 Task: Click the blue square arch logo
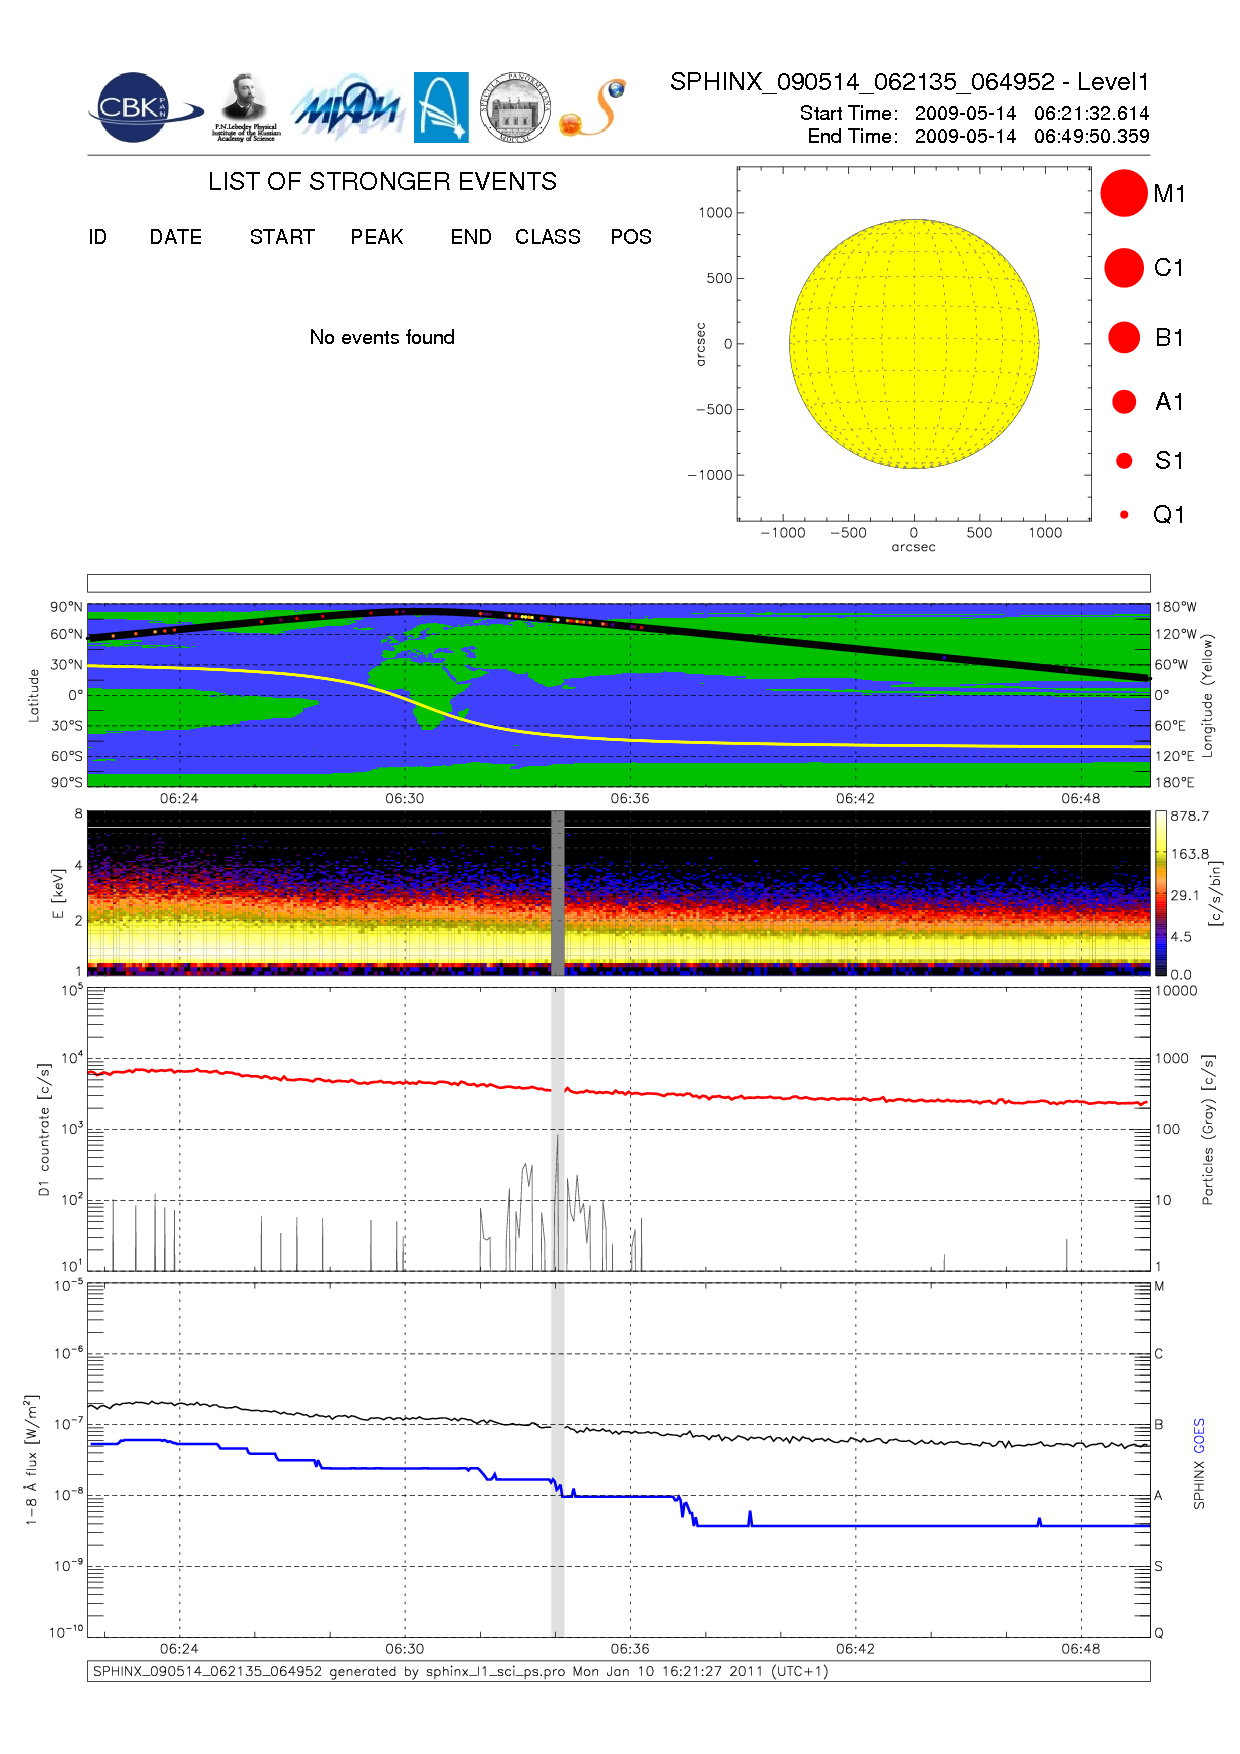[x=441, y=107]
